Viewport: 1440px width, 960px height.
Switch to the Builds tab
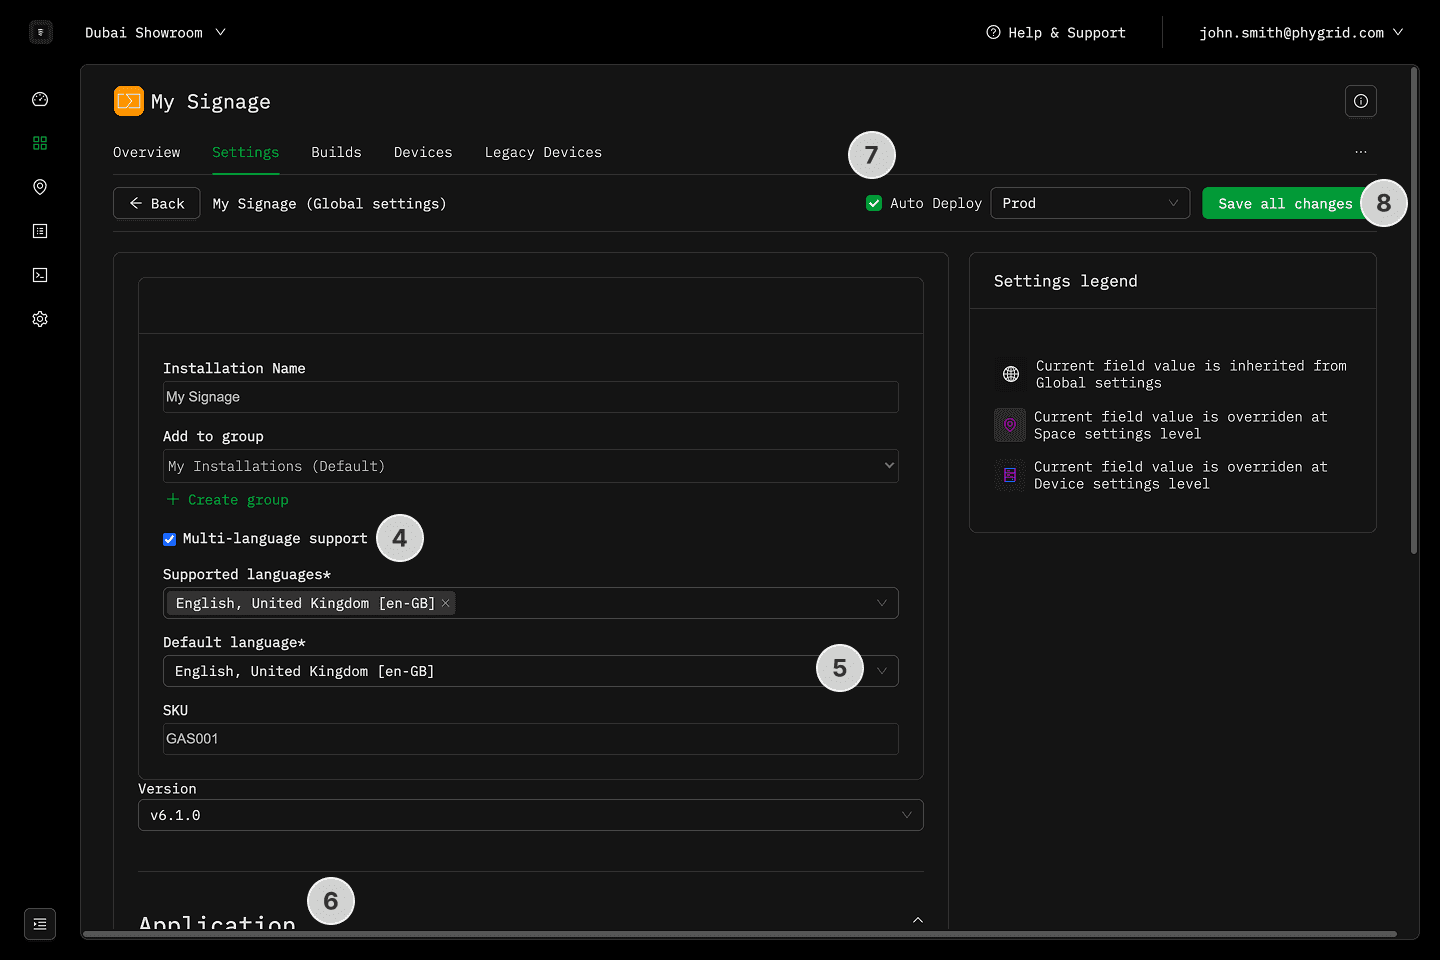click(x=336, y=152)
